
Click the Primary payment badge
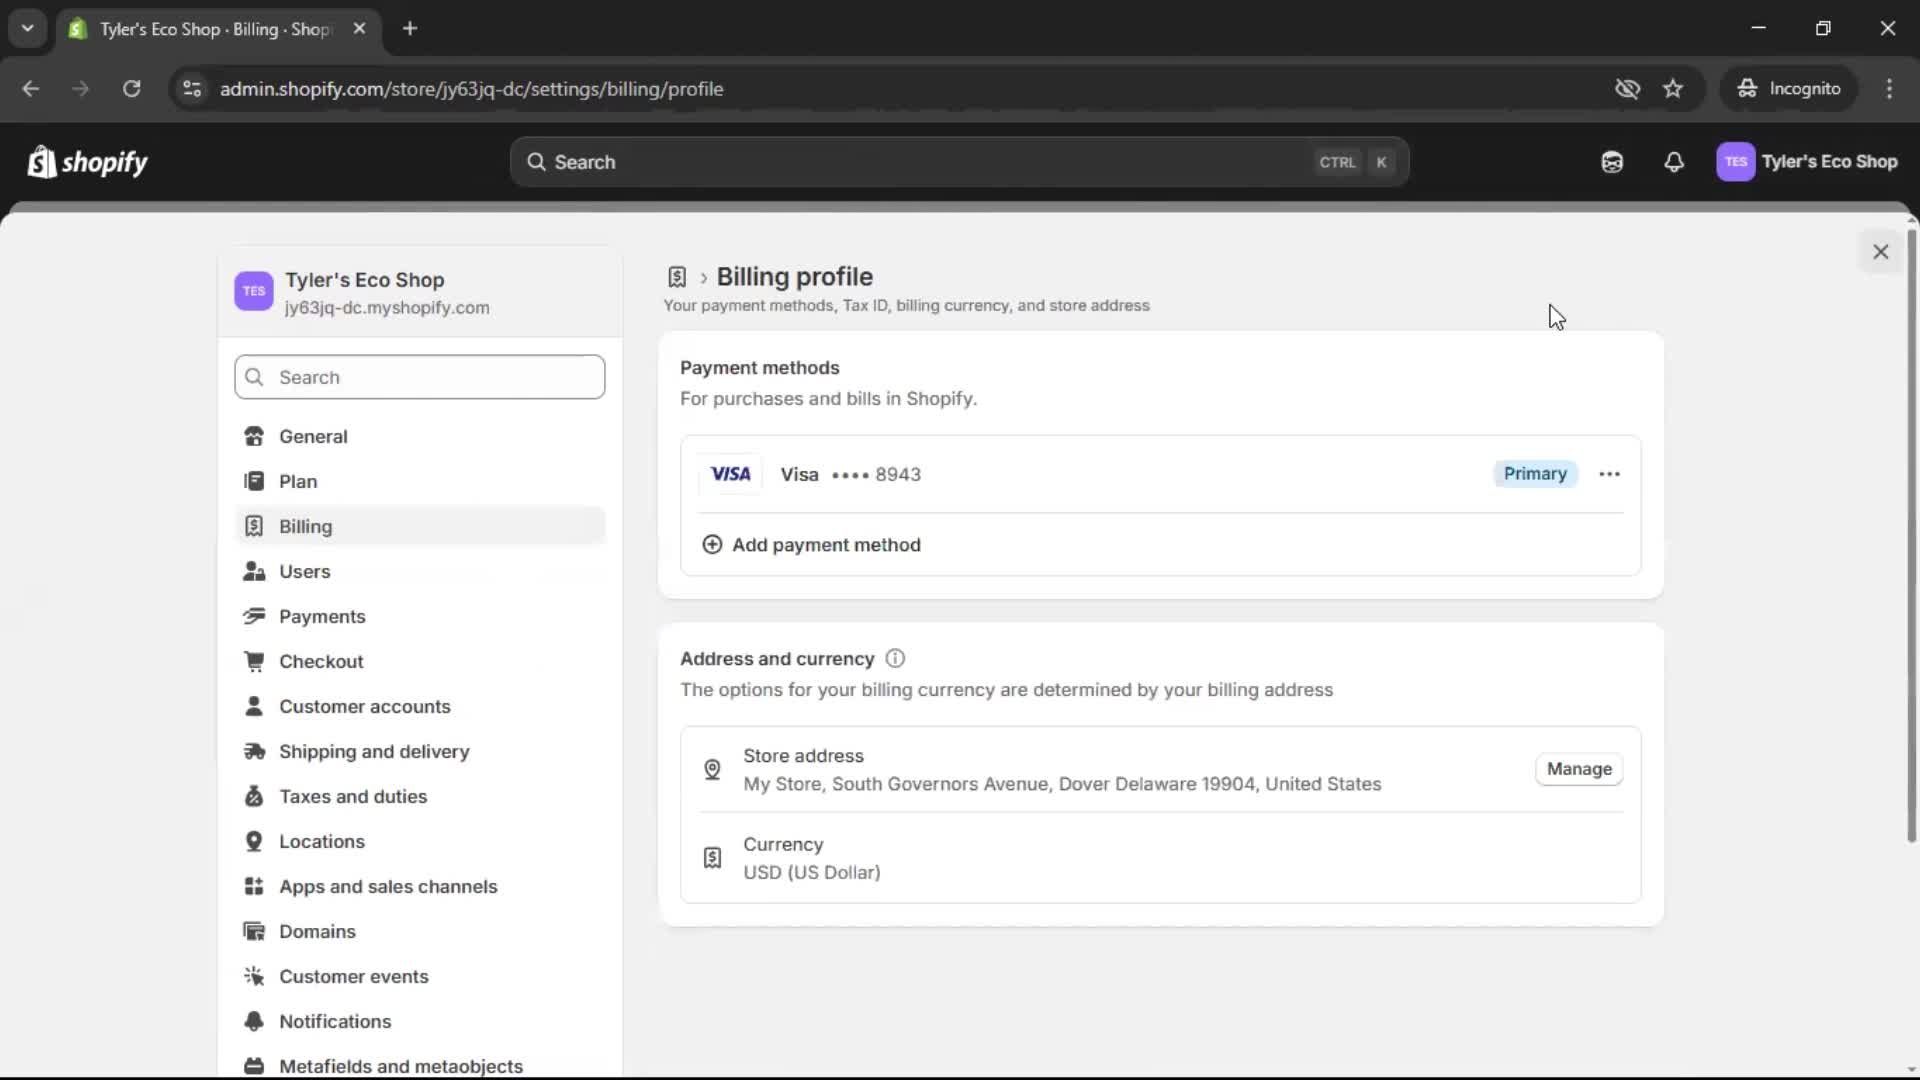(x=1535, y=473)
